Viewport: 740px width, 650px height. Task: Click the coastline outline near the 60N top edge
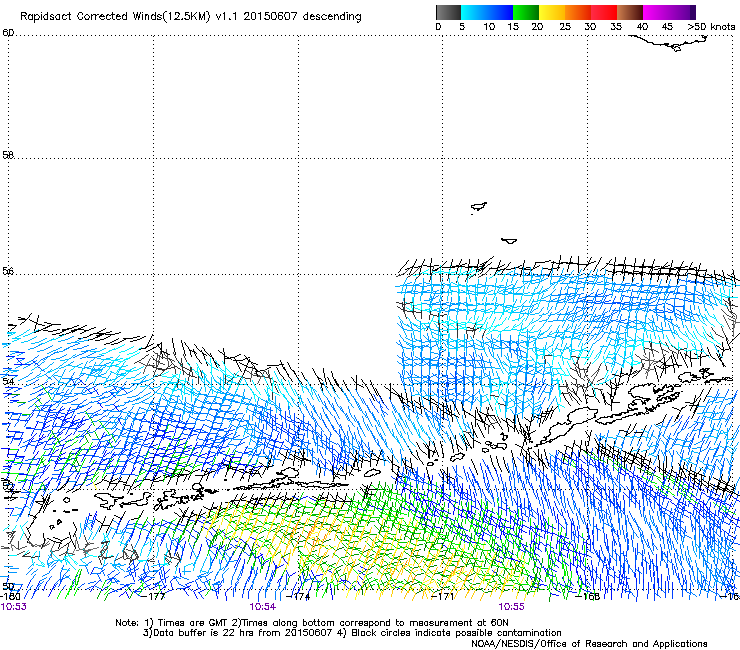(670, 43)
